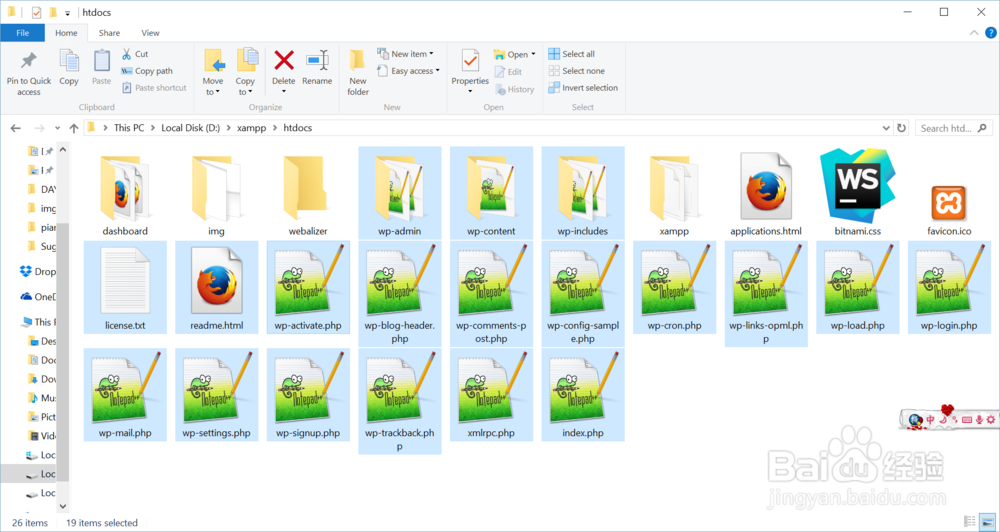Select bitnami.css WebStorm file
The width and height of the screenshot is (1000, 532).
[x=858, y=193]
